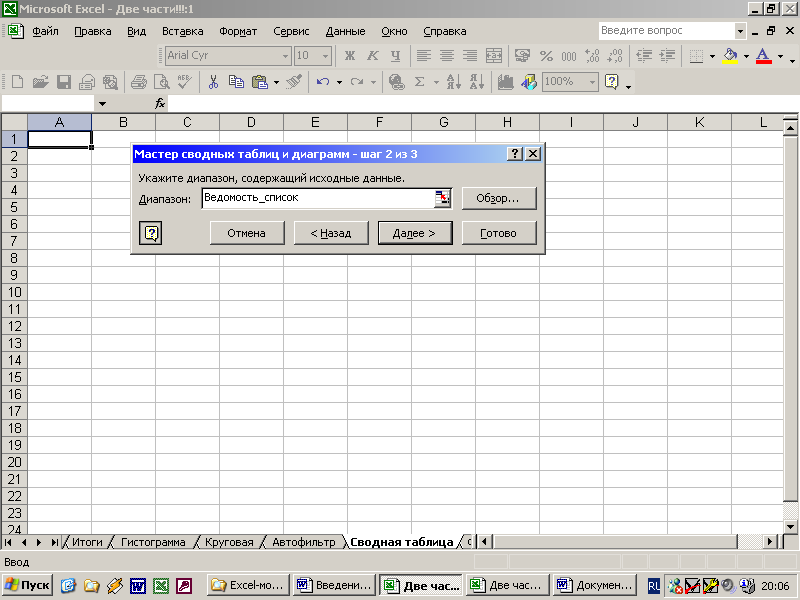Switch to the Гистограмма sheet tab
The width and height of the screenshot is (800, 600).
tap(153, 542)
